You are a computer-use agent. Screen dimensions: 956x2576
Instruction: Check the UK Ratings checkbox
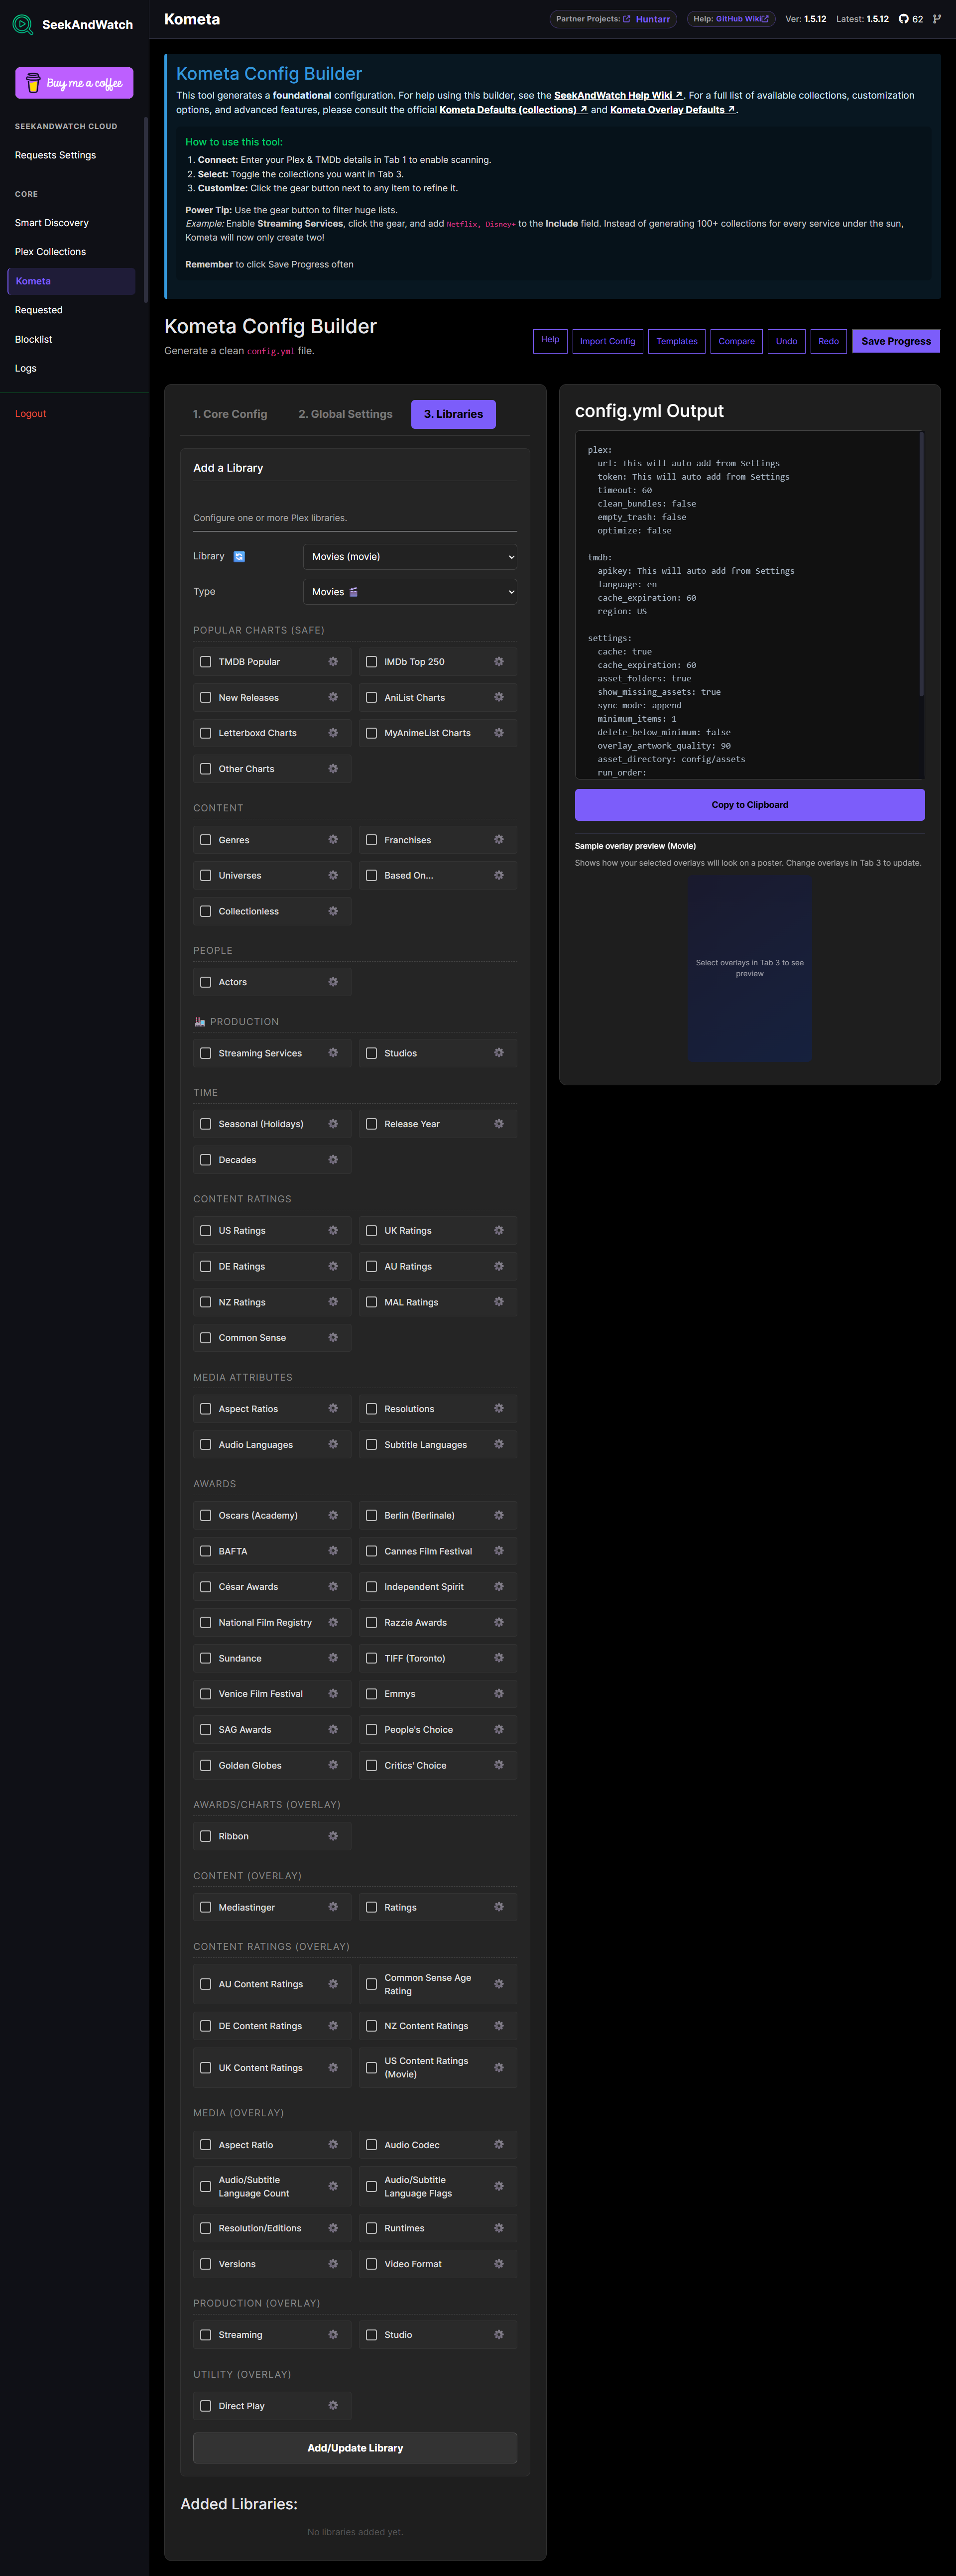pos(372,1231)
